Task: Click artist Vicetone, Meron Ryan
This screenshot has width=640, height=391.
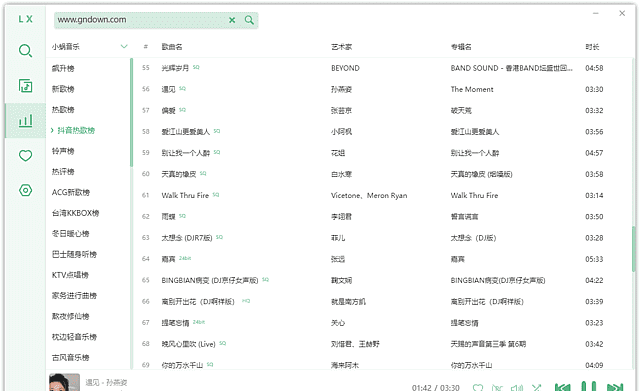Action: (369, 196)
